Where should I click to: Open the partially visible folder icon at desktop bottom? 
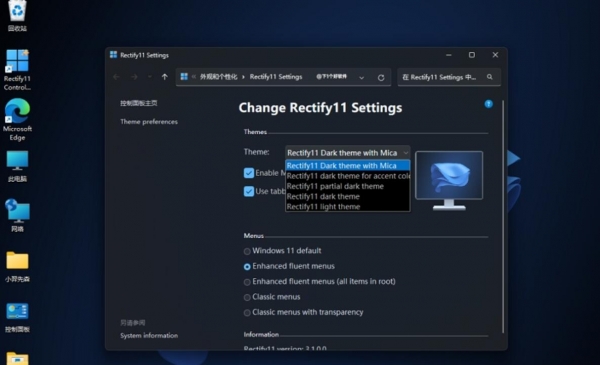click(17, 358)
